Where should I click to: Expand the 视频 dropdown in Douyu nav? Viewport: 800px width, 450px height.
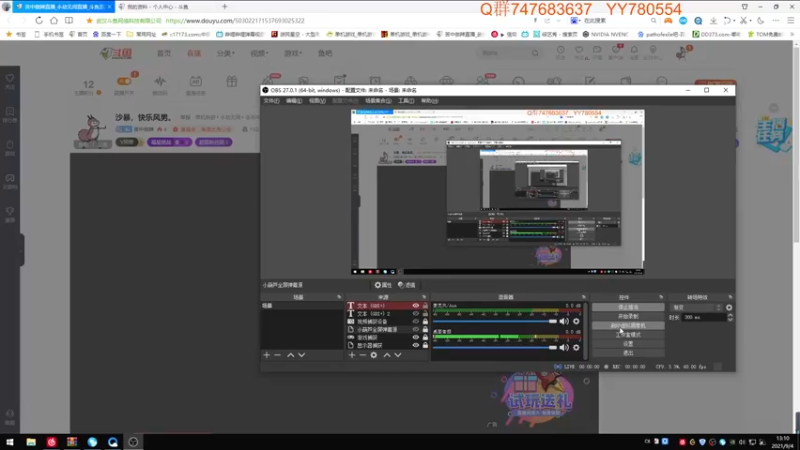coord(259,53)
